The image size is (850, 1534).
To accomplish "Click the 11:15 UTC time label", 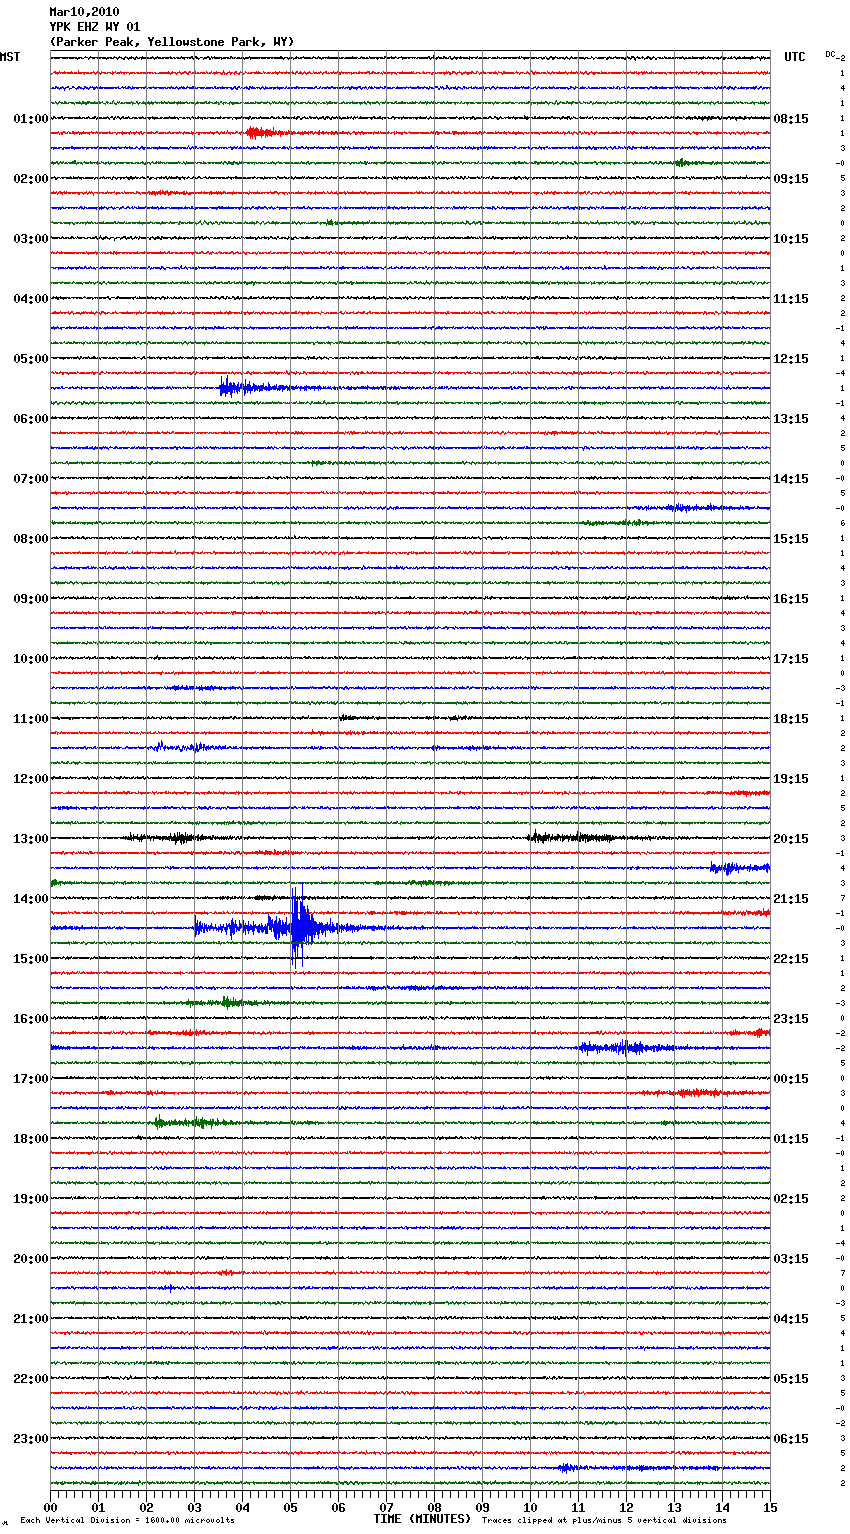I will click(x=791, y=299).
